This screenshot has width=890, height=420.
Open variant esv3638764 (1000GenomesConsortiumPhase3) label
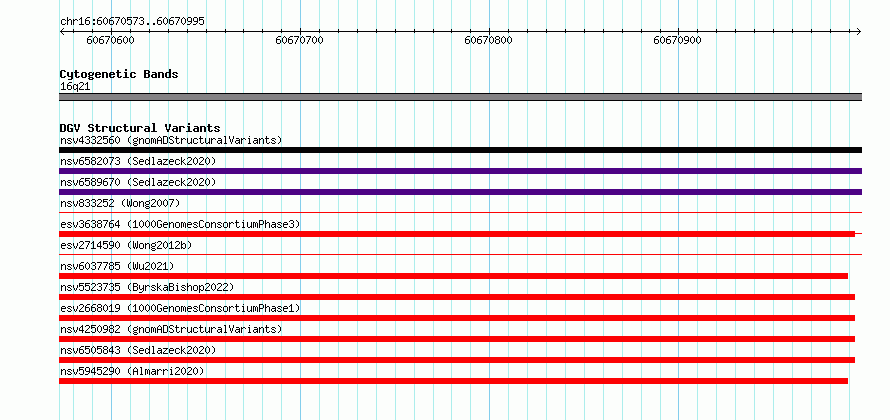coord(180,224)
